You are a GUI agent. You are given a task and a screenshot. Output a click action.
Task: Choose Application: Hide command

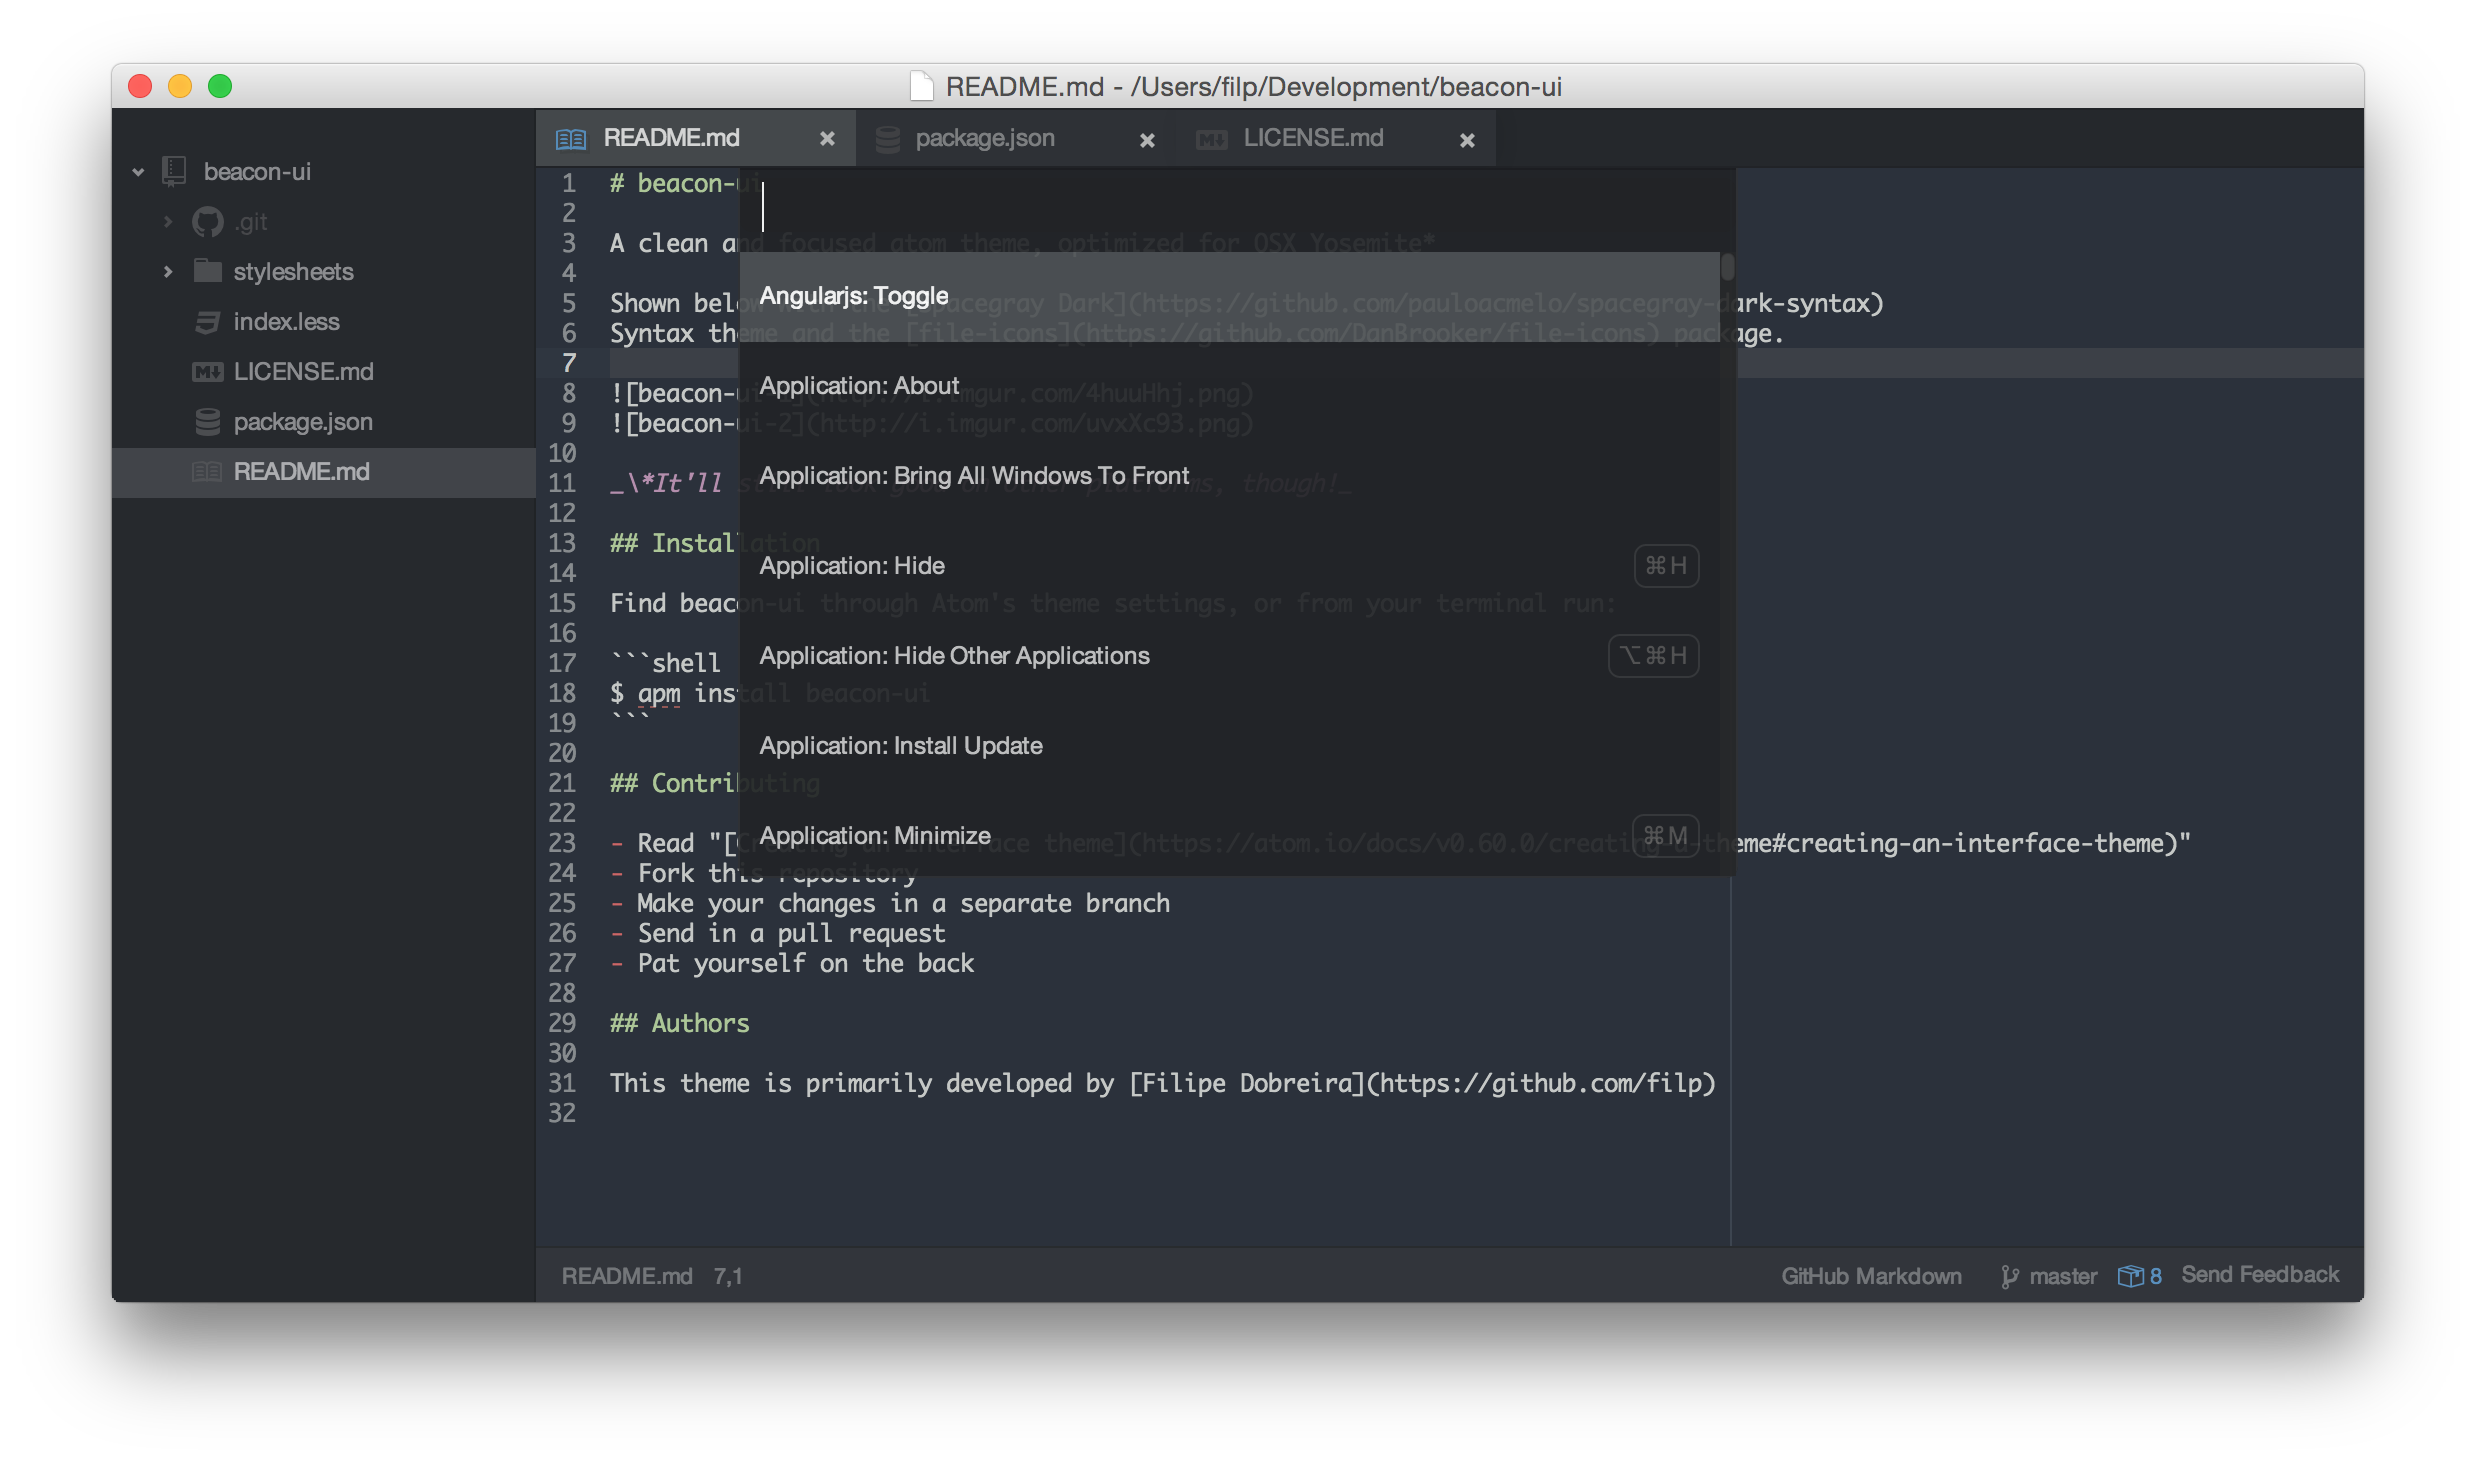click(x=1229, y=566)
